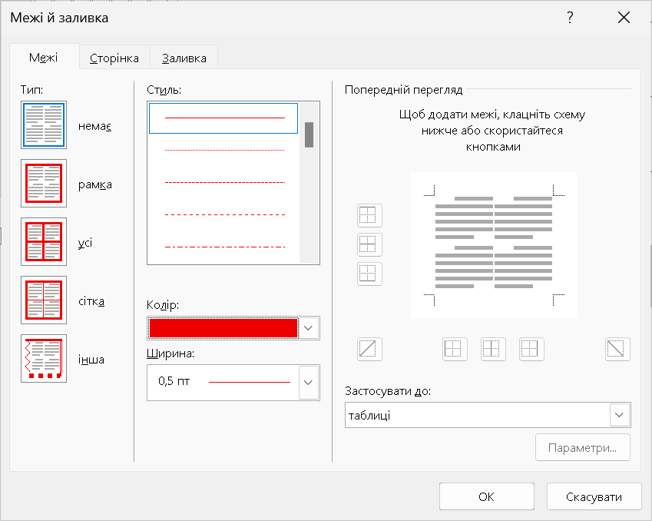Click the Скасувати button
652x521 pixels.
tap(594, 496)
